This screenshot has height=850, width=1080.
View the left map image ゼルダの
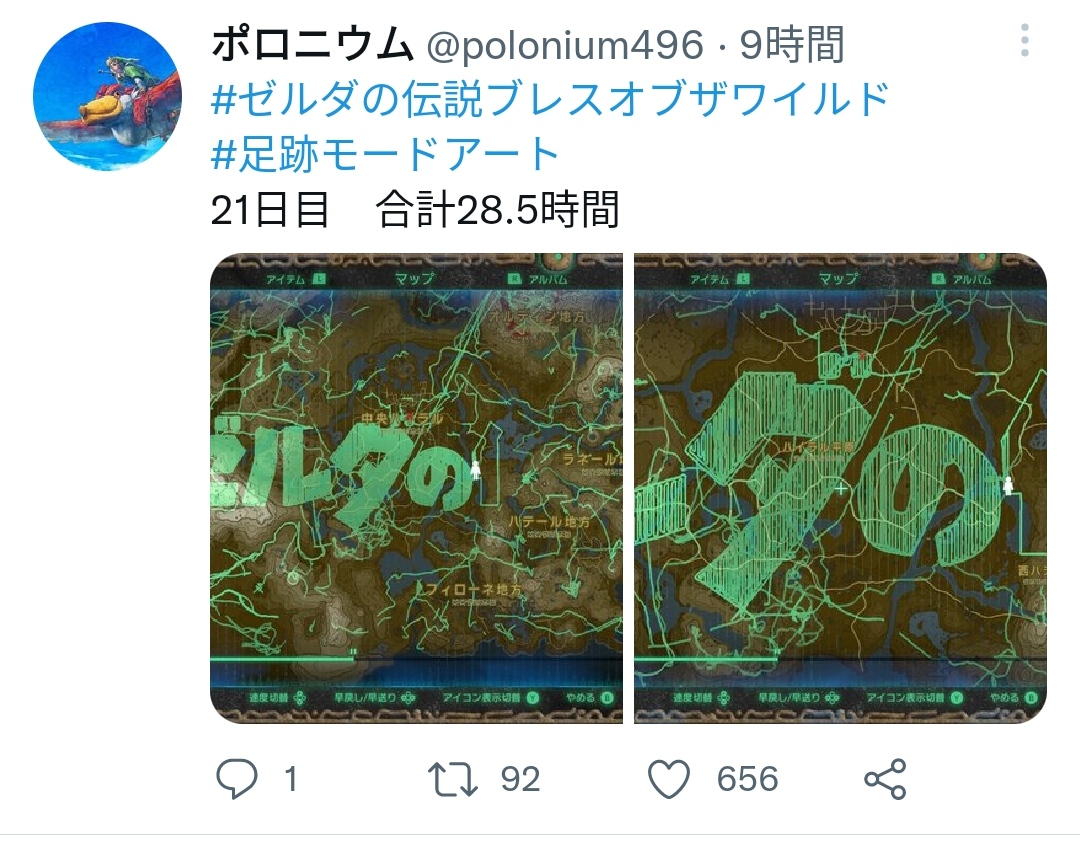(416, 488)
